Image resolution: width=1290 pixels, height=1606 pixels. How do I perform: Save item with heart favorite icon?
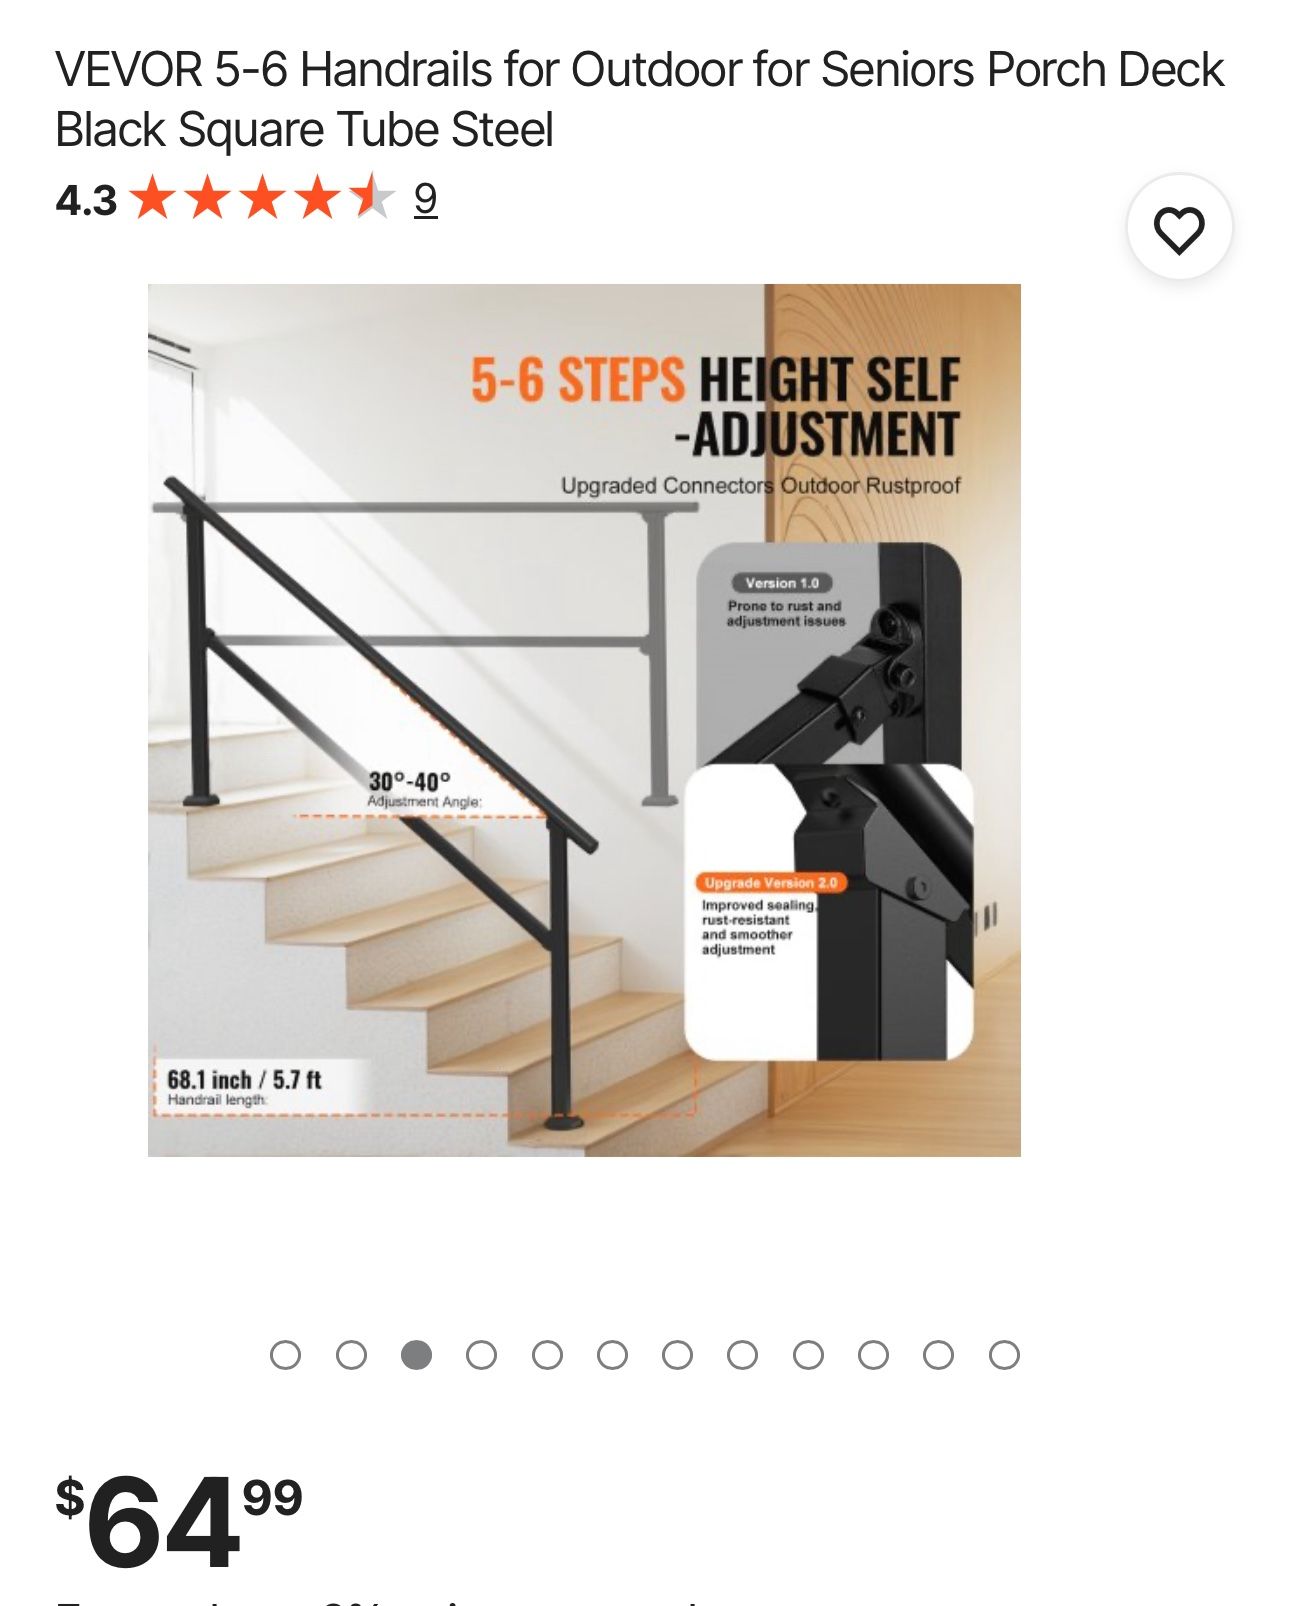pos(1179,228)
